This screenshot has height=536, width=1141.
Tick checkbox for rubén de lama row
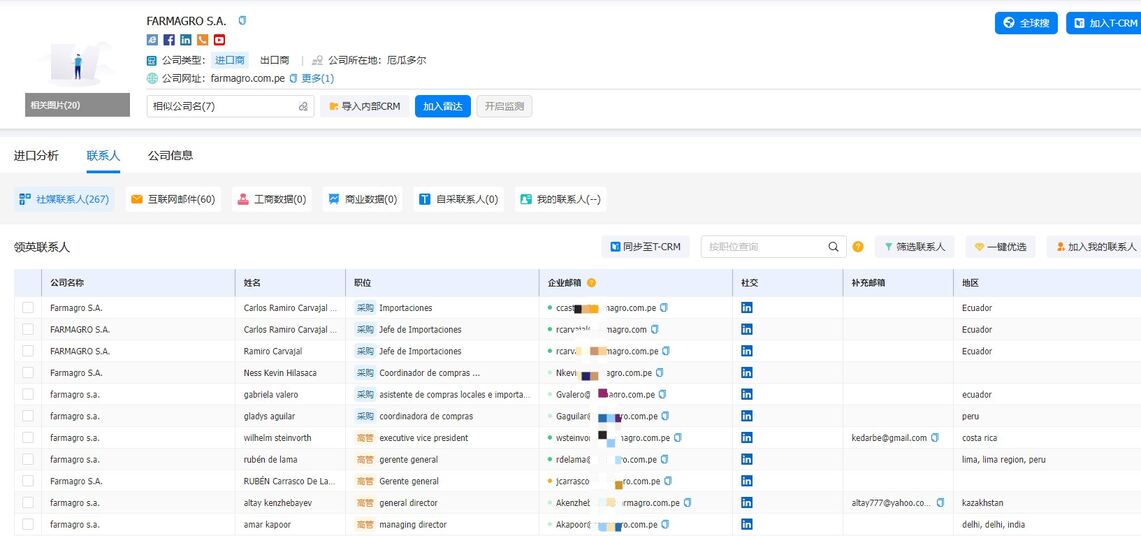pos(28,460)
